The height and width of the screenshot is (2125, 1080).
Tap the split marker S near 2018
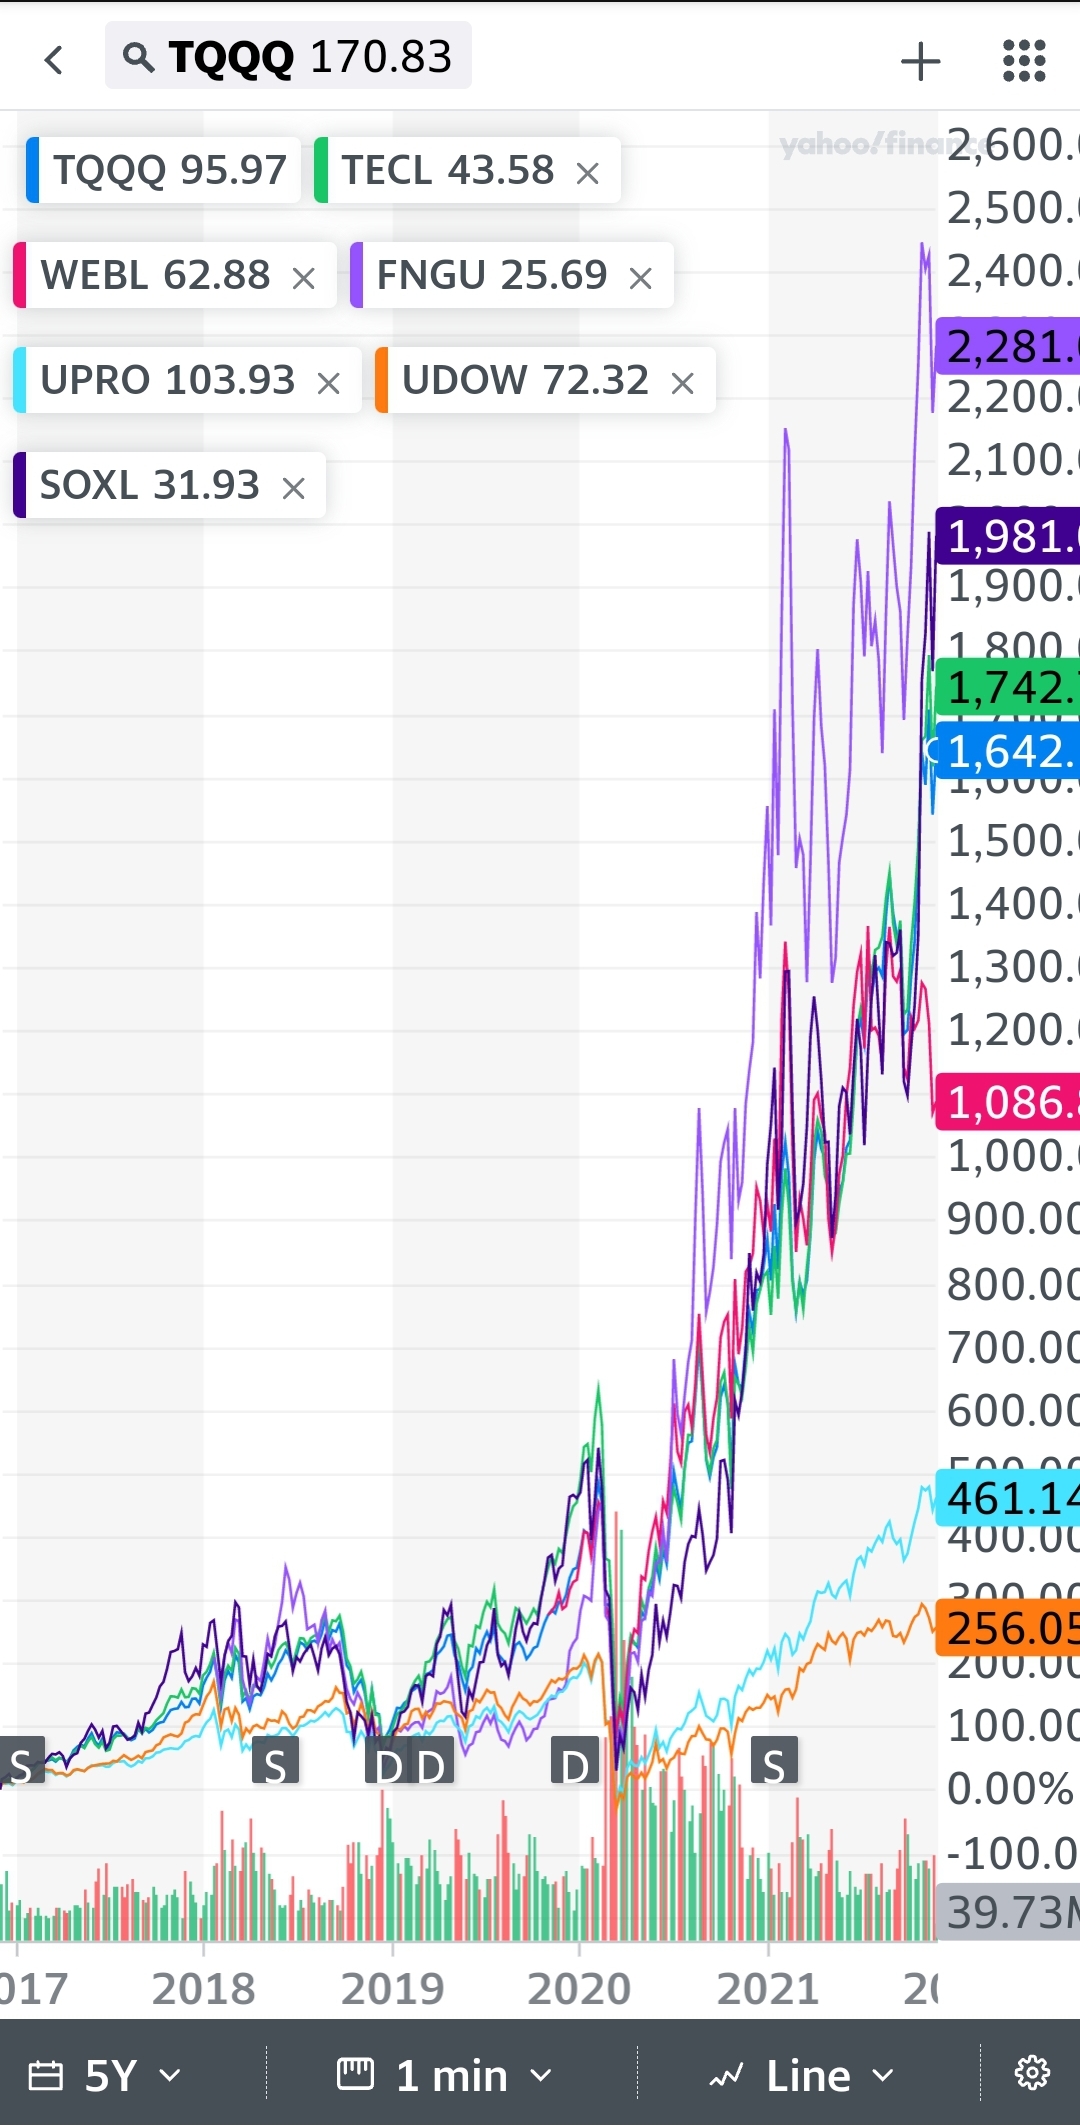[275, 1760]
